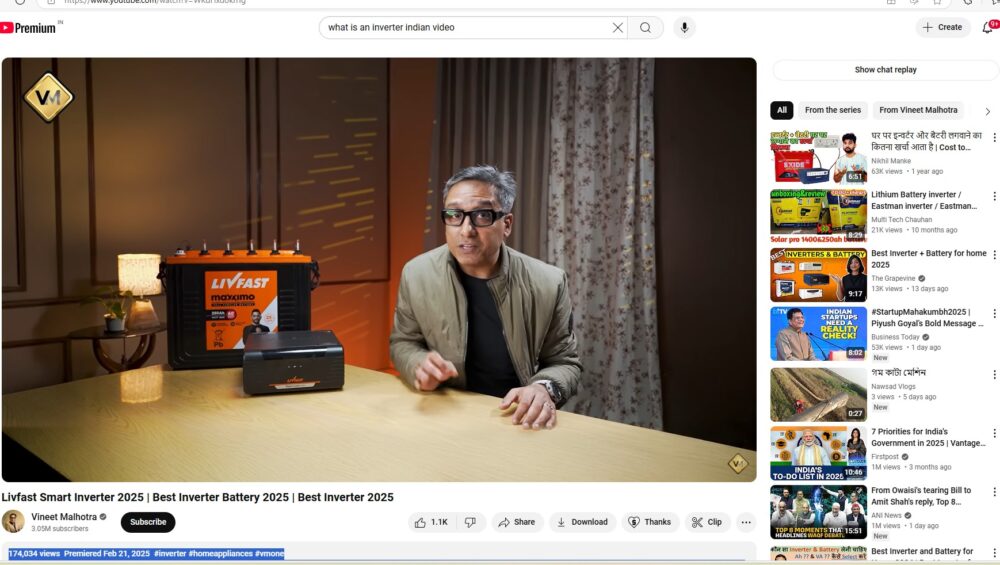Subscribe to Vineet Malhotra
The width and height of the screenshot is (1000, 565).
pyautogui.click(x=148, y=522)
